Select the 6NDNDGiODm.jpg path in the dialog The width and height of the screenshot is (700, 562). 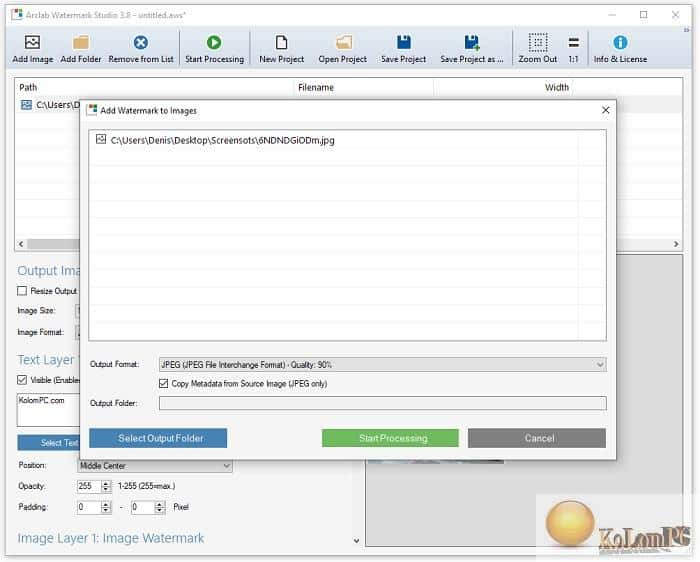coord(222,140)
